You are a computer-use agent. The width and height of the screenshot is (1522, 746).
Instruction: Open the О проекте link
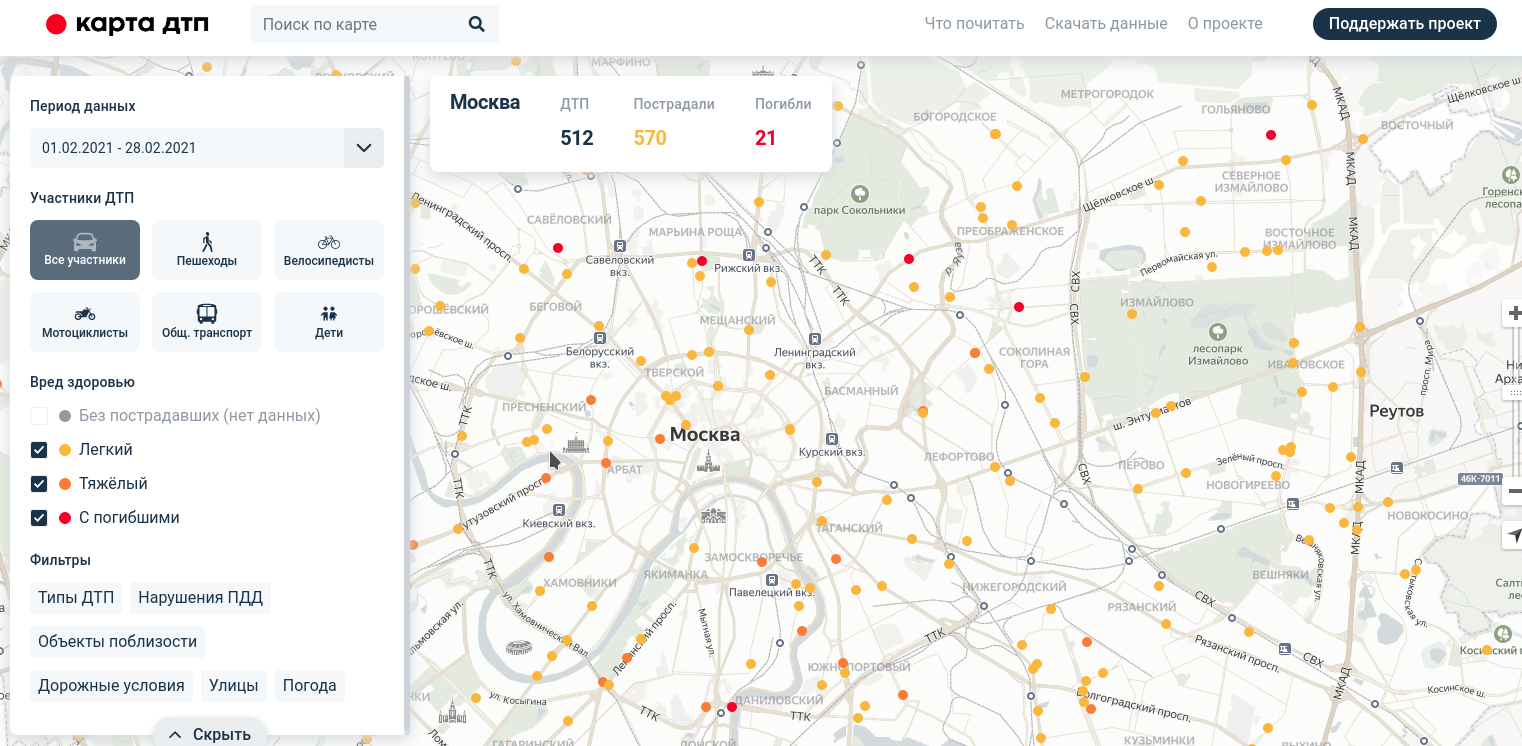tap(1225, 24)
